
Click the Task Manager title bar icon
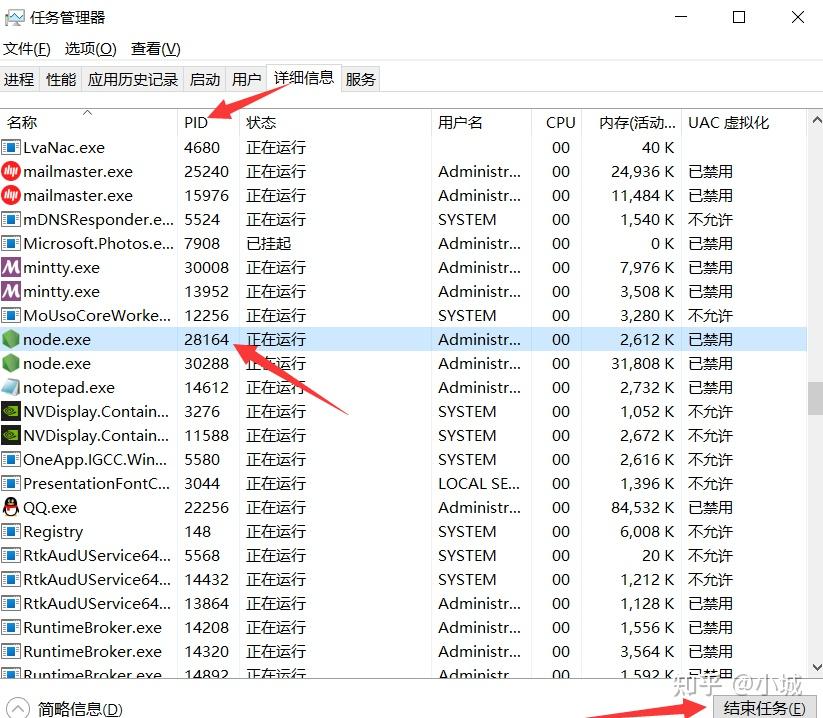[15, 17]
